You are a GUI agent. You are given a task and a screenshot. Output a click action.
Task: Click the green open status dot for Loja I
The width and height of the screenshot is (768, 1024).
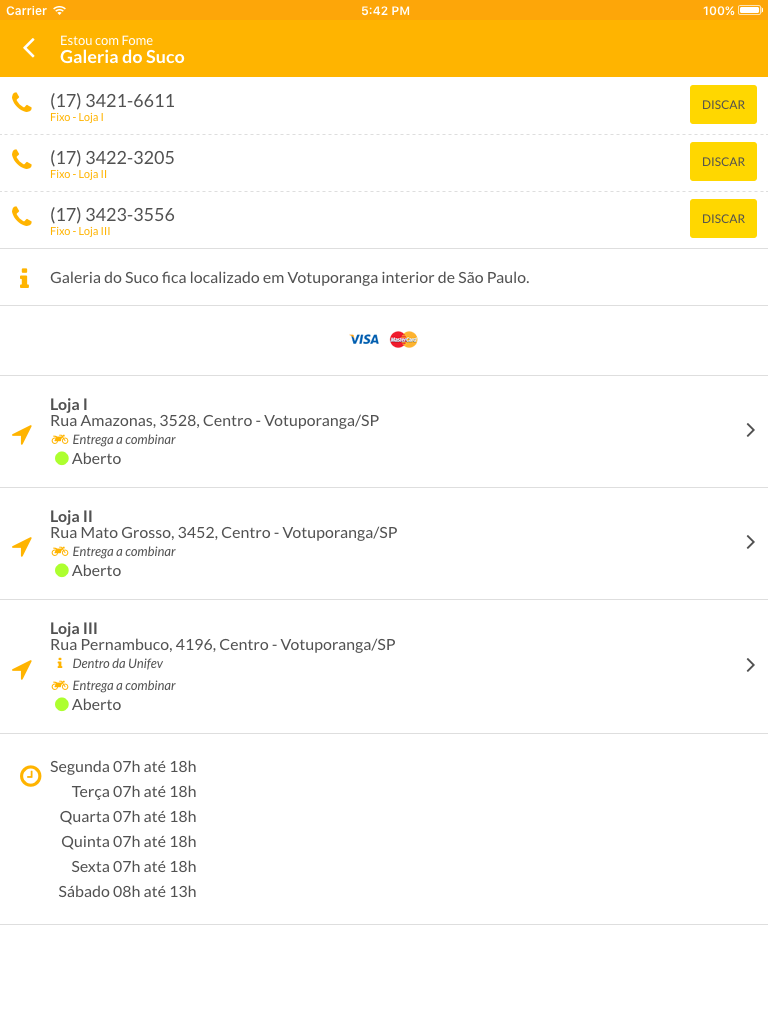(62, 458)
